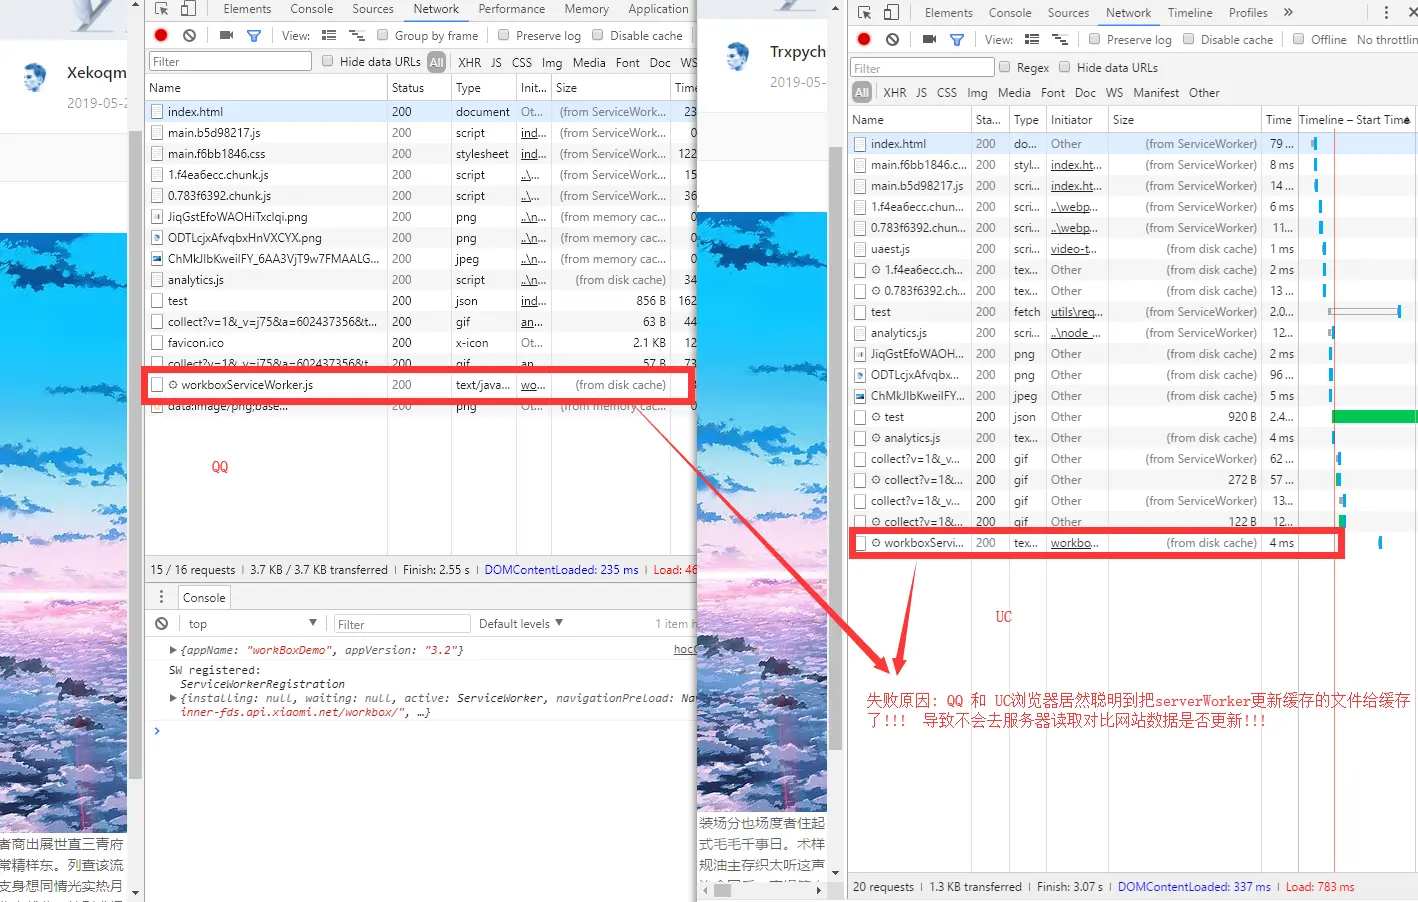Open the console drawer three-dot menu
1418x902 pixels.
[x=161, y=597]
